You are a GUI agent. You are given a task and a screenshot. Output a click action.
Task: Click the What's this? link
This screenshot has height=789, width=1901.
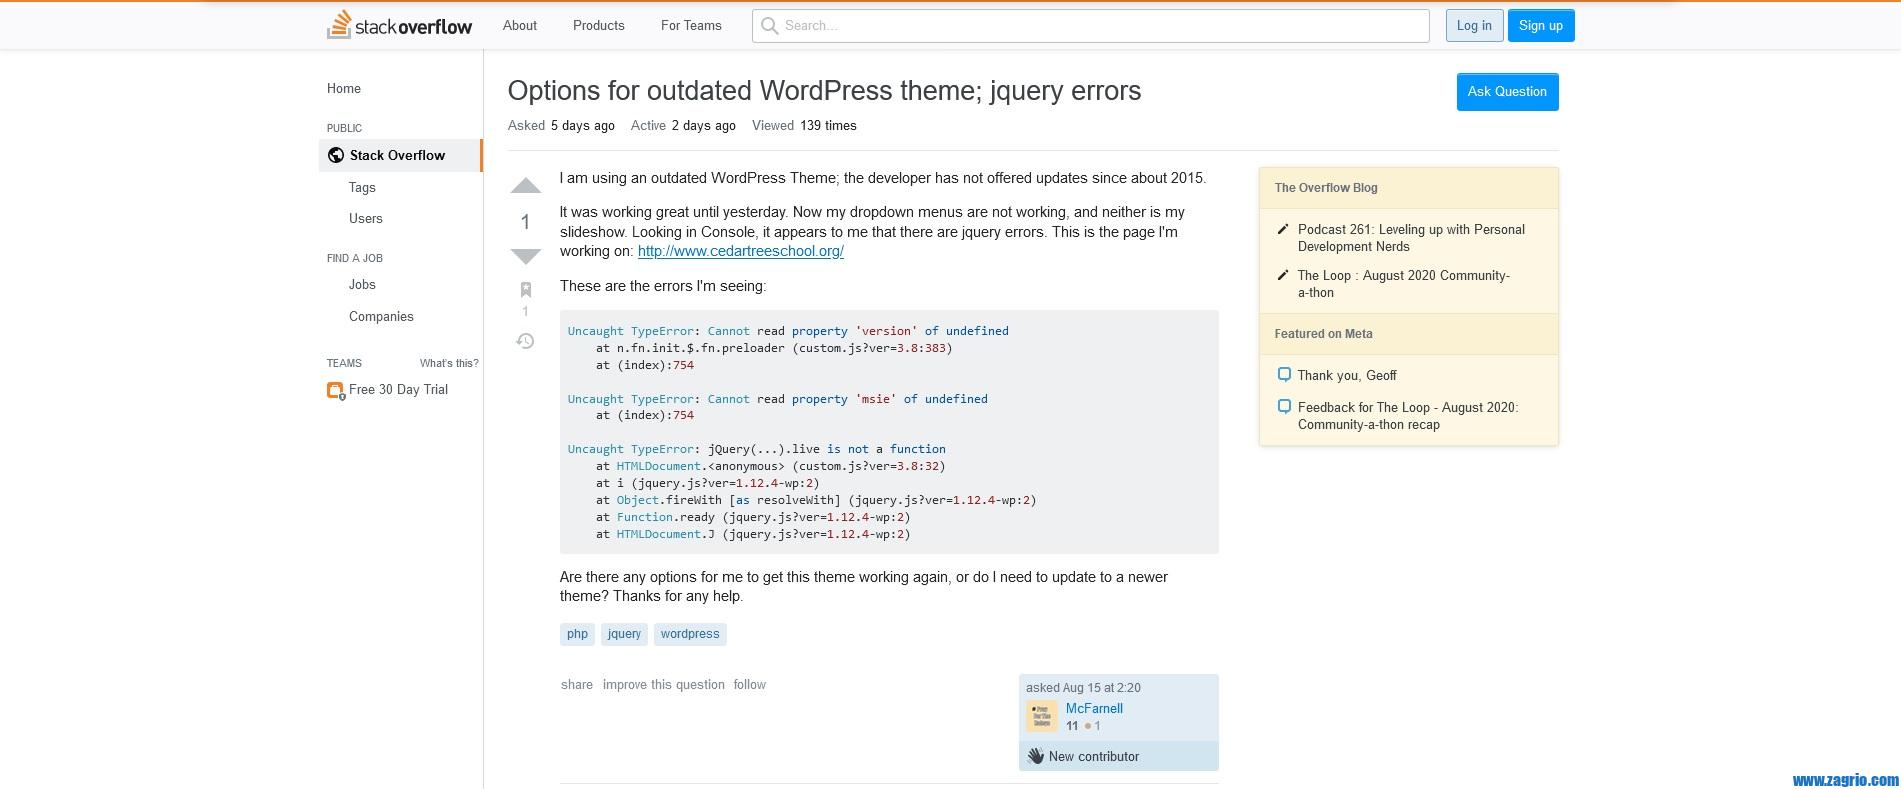tap(449, 363)
